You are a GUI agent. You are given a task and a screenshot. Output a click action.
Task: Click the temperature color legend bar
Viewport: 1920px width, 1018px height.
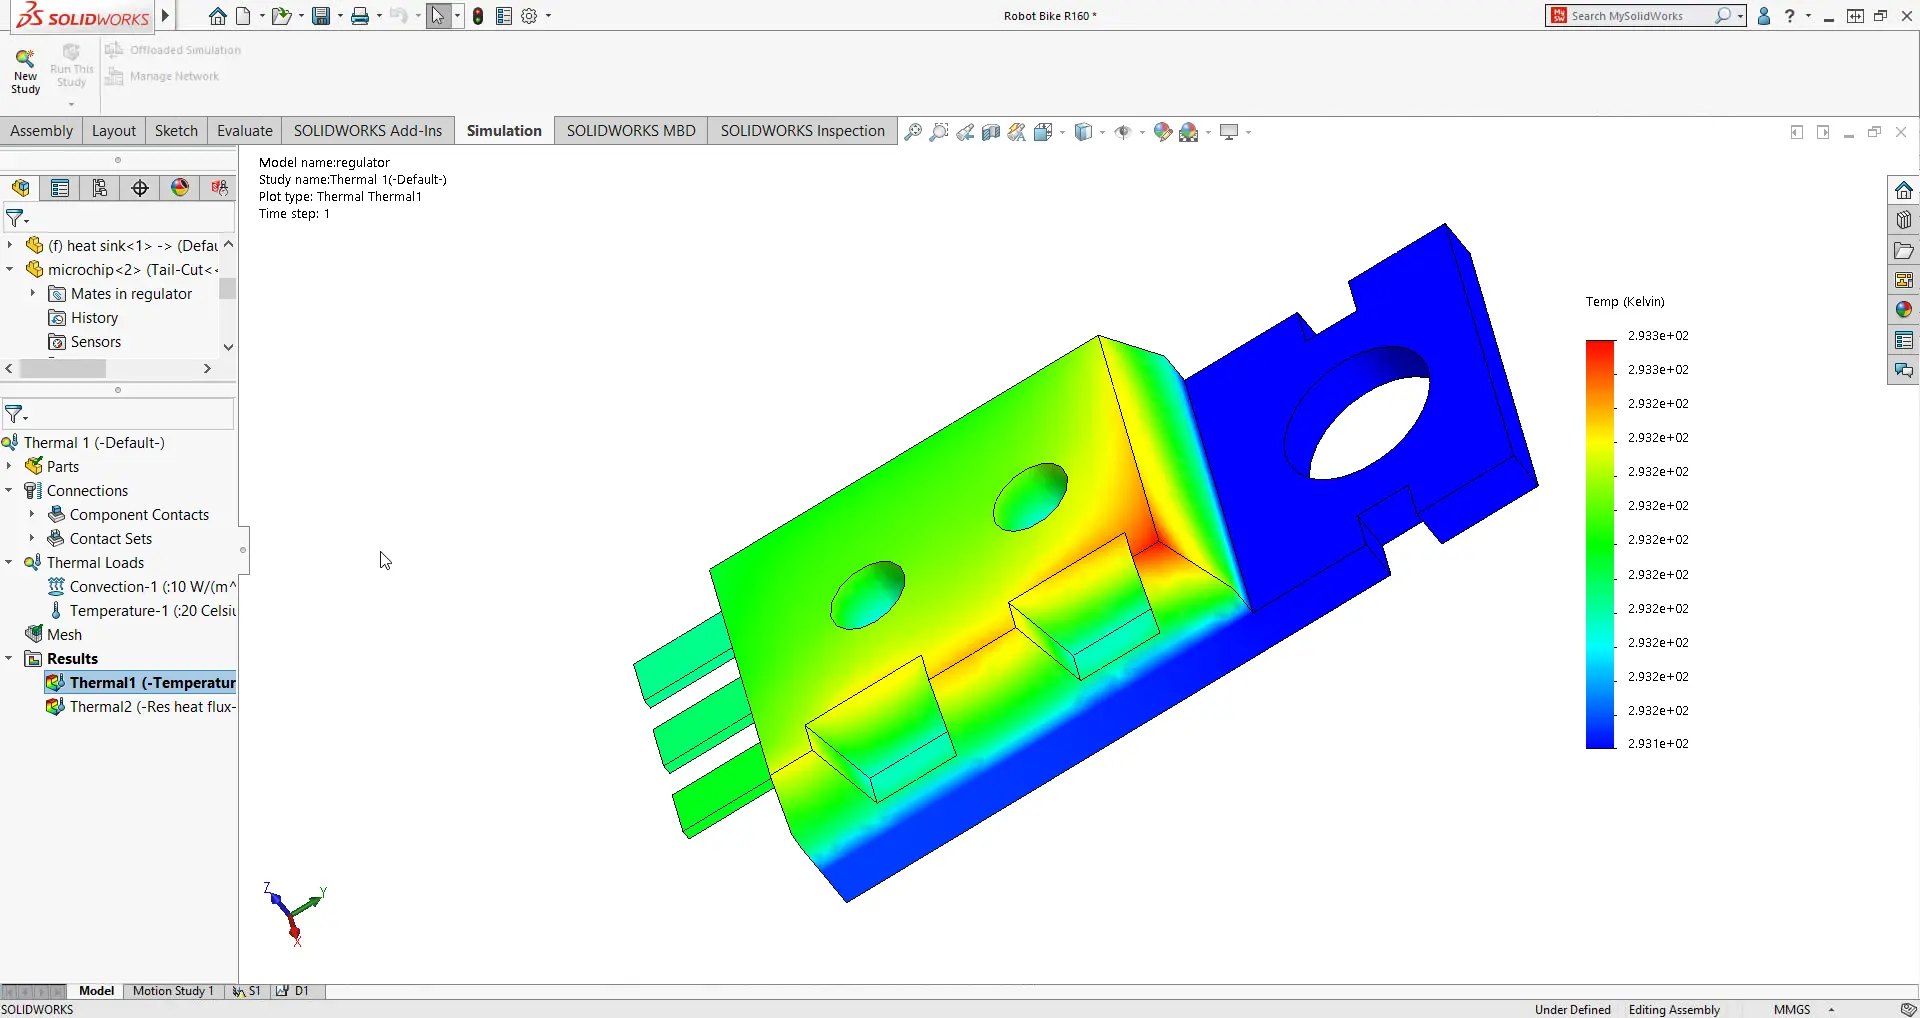pyautogui.click(x=1600, y=544)
